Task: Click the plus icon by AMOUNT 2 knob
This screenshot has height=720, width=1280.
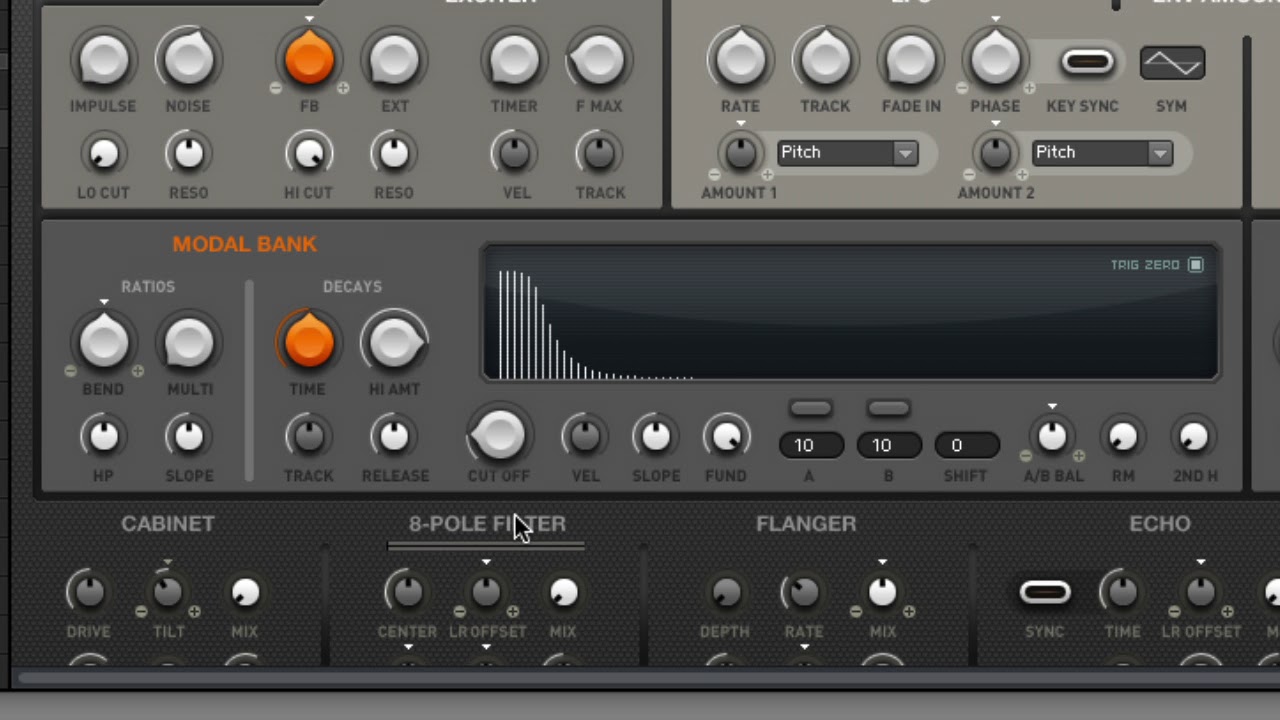Action: (1022, 174)
